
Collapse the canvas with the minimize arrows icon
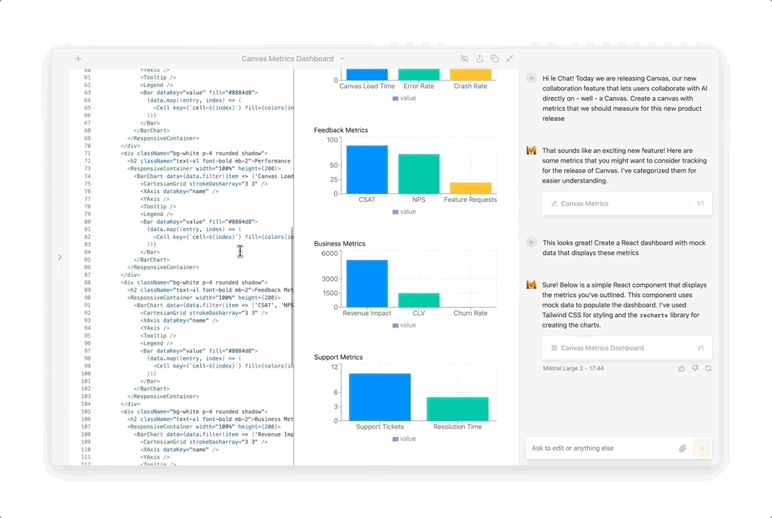click(509, 59)
